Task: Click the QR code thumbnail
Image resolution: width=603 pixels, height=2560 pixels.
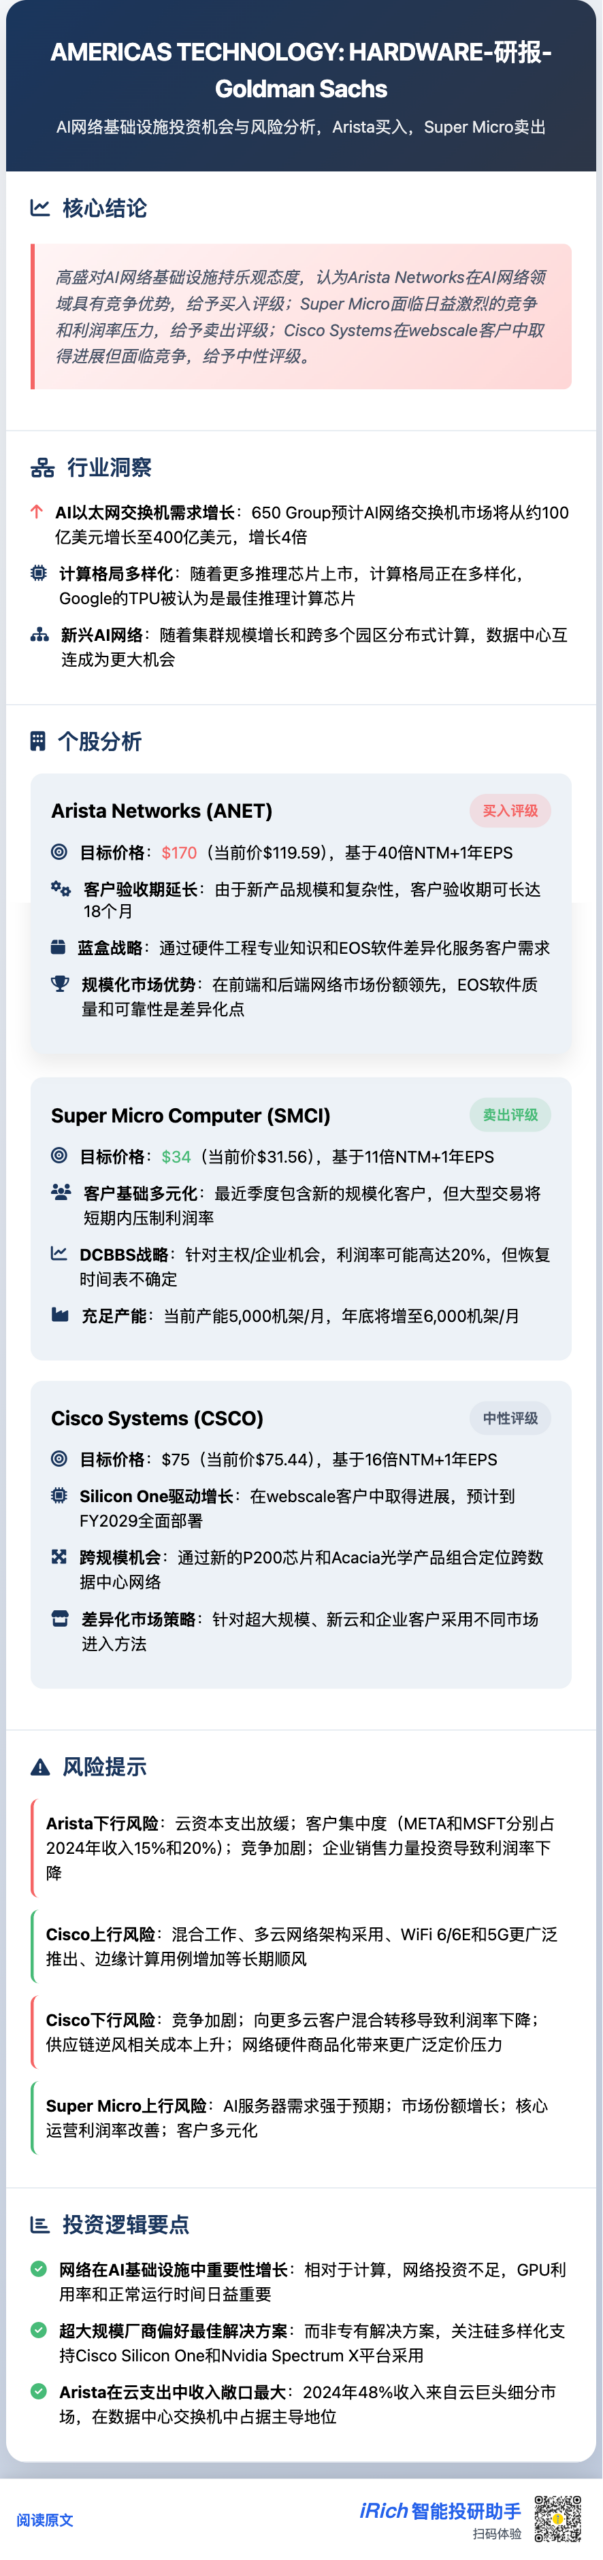Action: point(557,2519)
